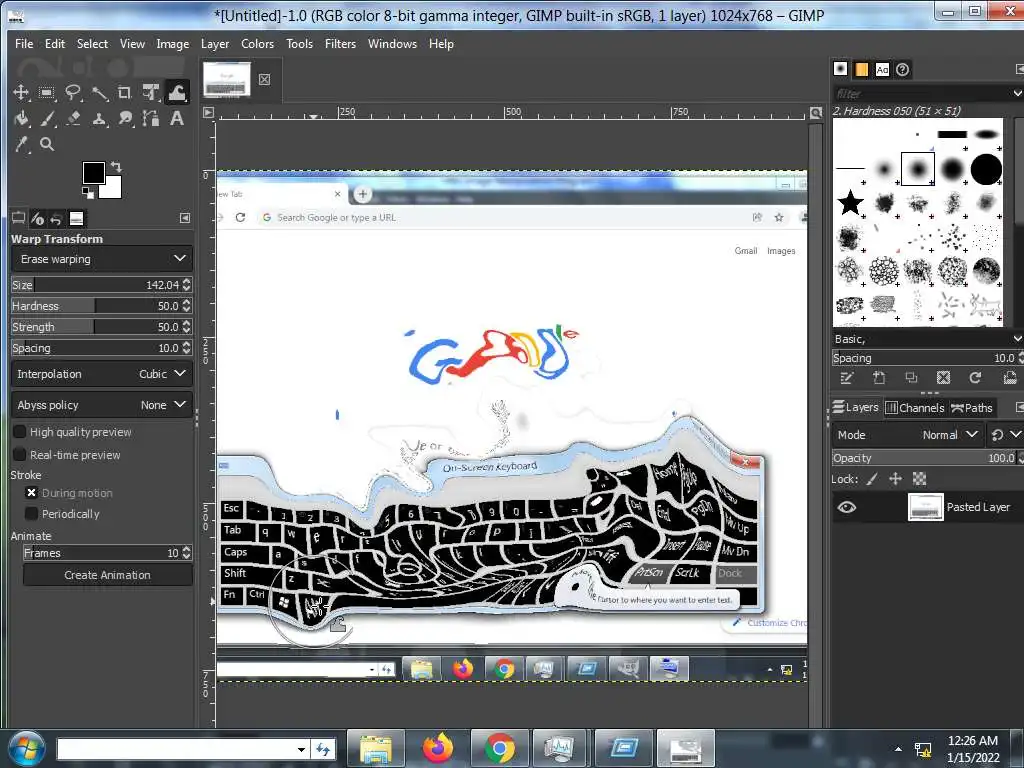Select the Text tool

click(177, 118)
